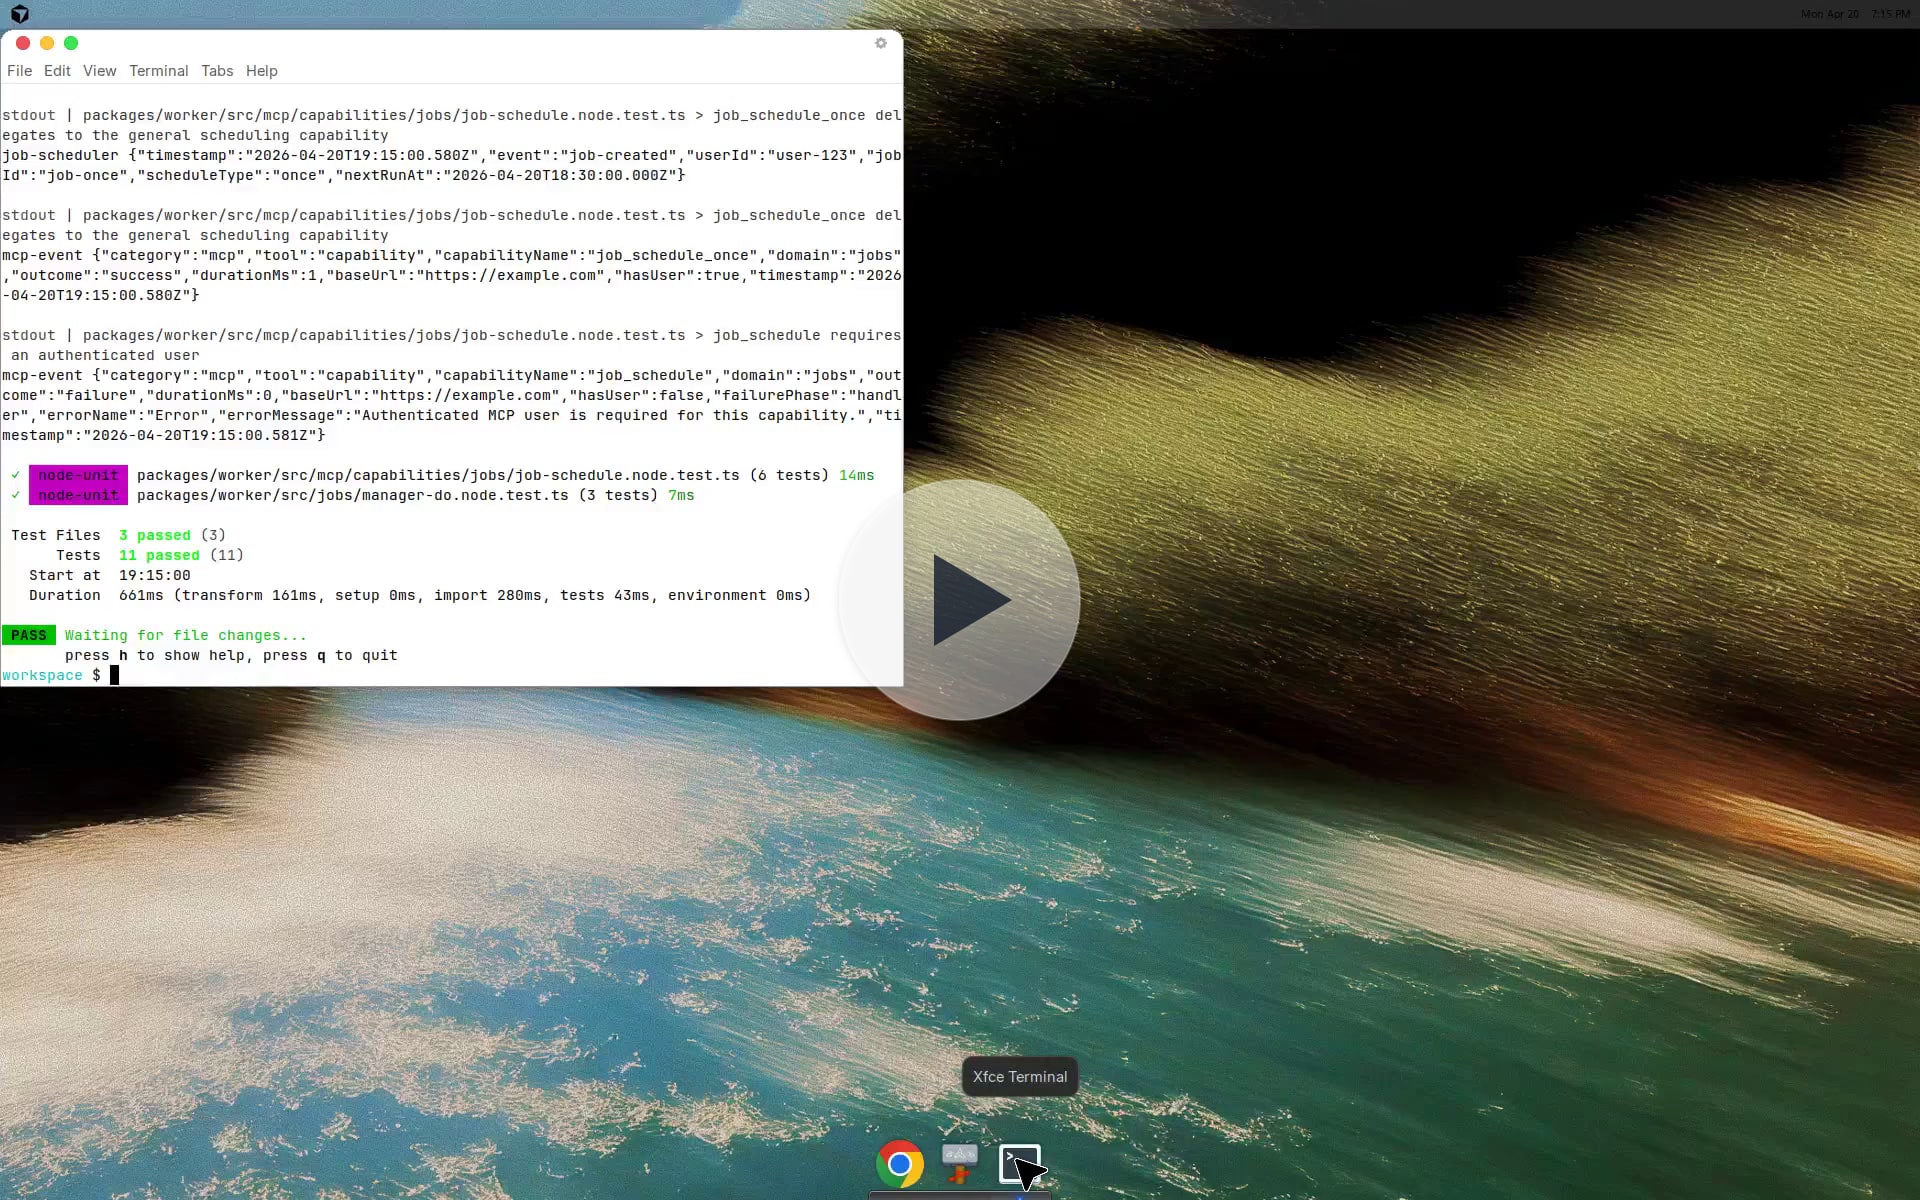The height and width of the screenshot is (1200, 1920).
Task: Click the system logo in the top-left corner
Action: coord(20,14)
